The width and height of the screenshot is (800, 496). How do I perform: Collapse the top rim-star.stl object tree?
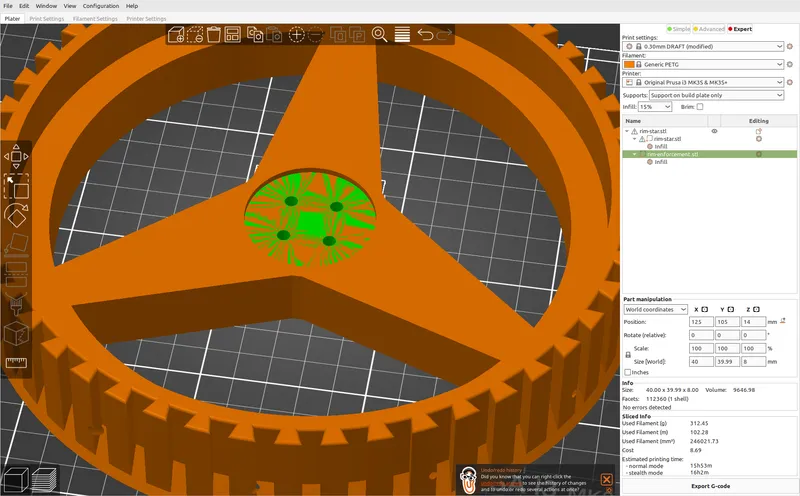(627, 131)
